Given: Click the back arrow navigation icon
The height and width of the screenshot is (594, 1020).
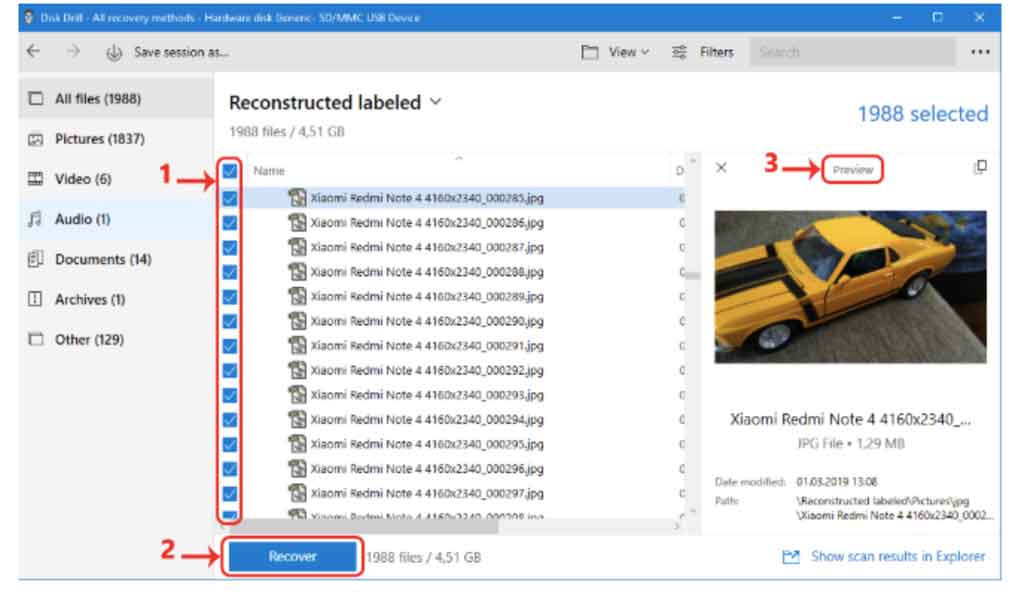Looking at the screenshot, I should click(x=34, y=52).
